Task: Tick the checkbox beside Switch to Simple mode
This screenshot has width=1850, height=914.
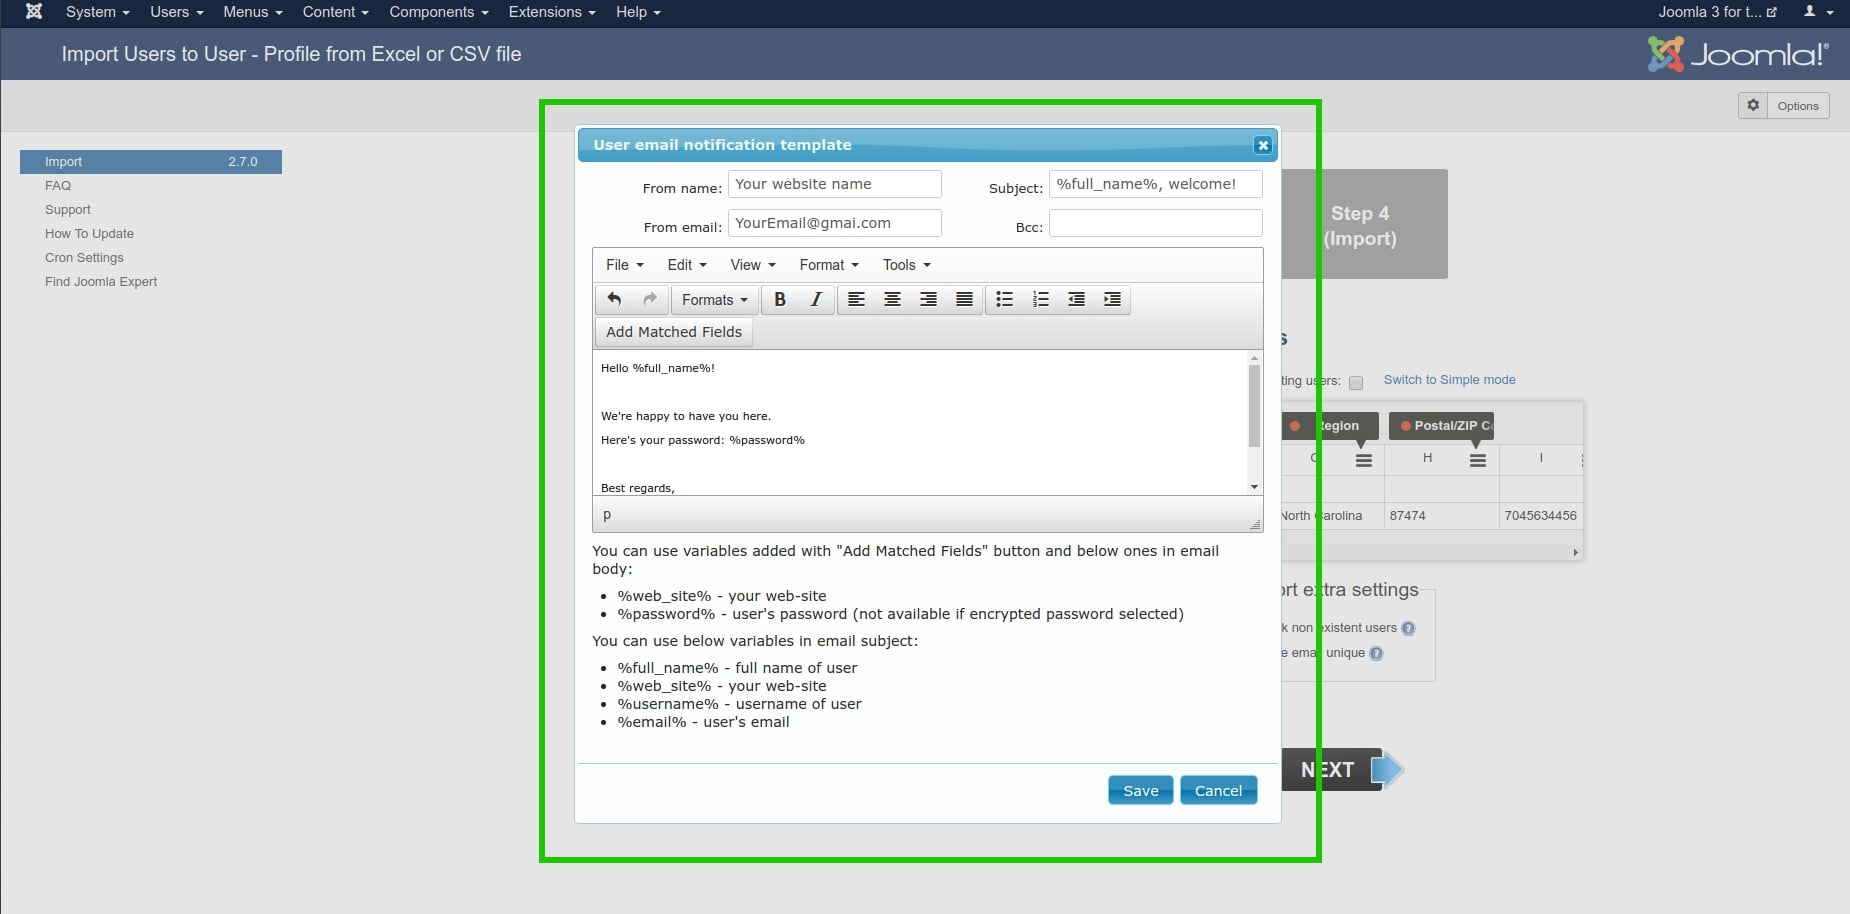Action: point(1356,382)
